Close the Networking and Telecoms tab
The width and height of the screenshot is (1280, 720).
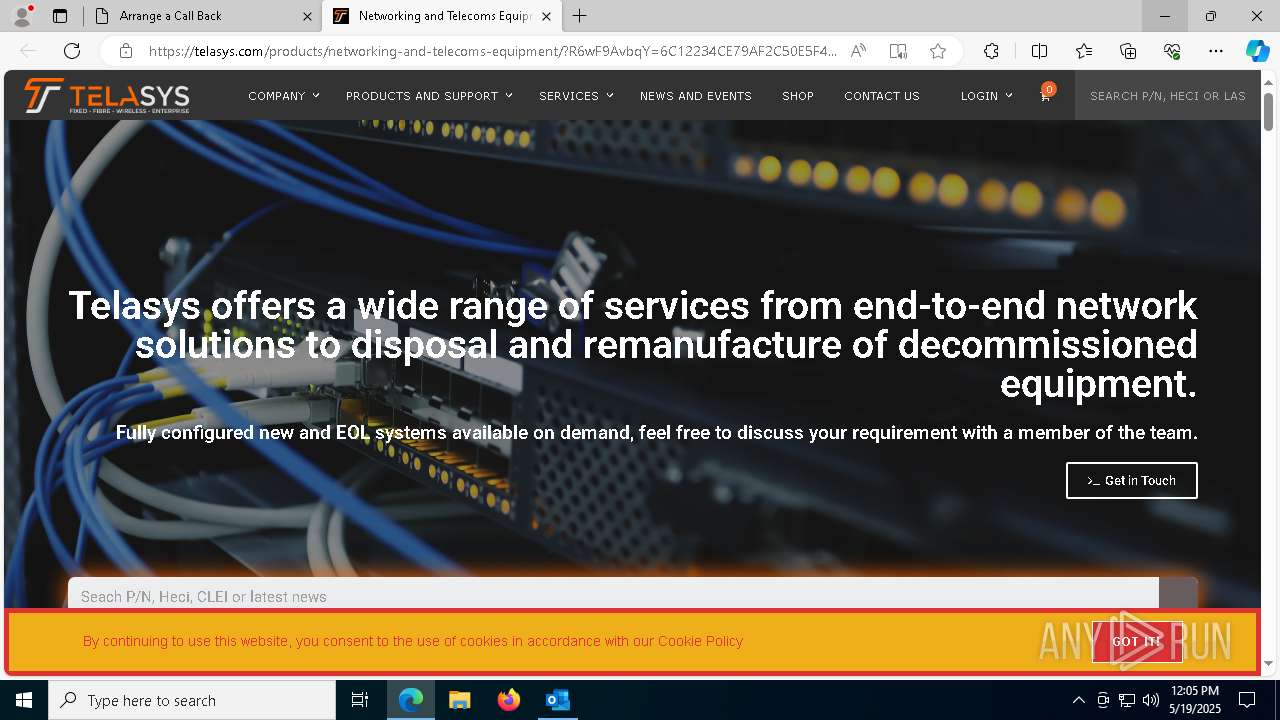(x=546, y=16)
